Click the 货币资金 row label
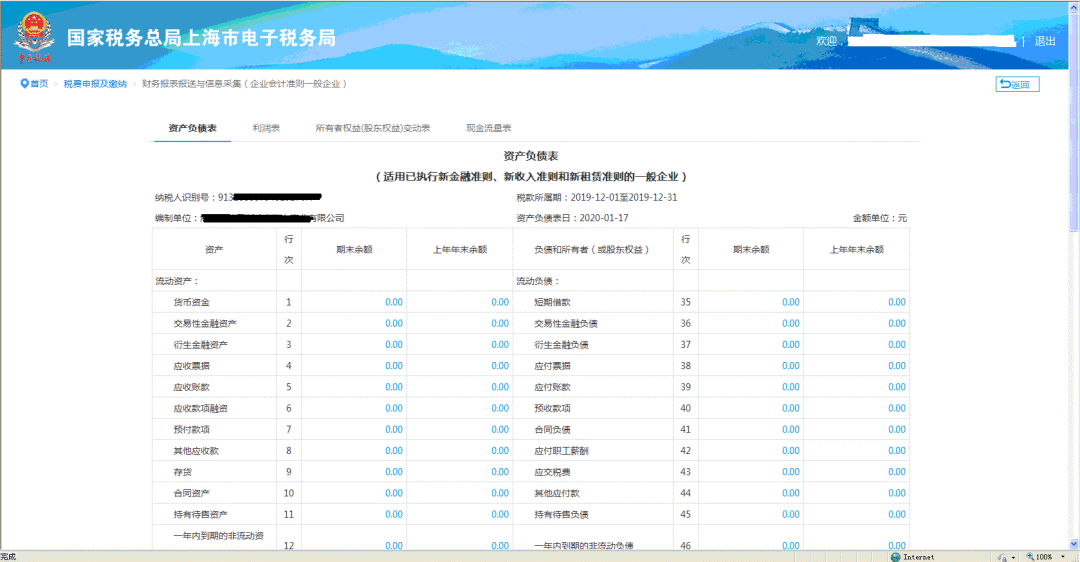1080x562 pixels. [x=191, y=302]
